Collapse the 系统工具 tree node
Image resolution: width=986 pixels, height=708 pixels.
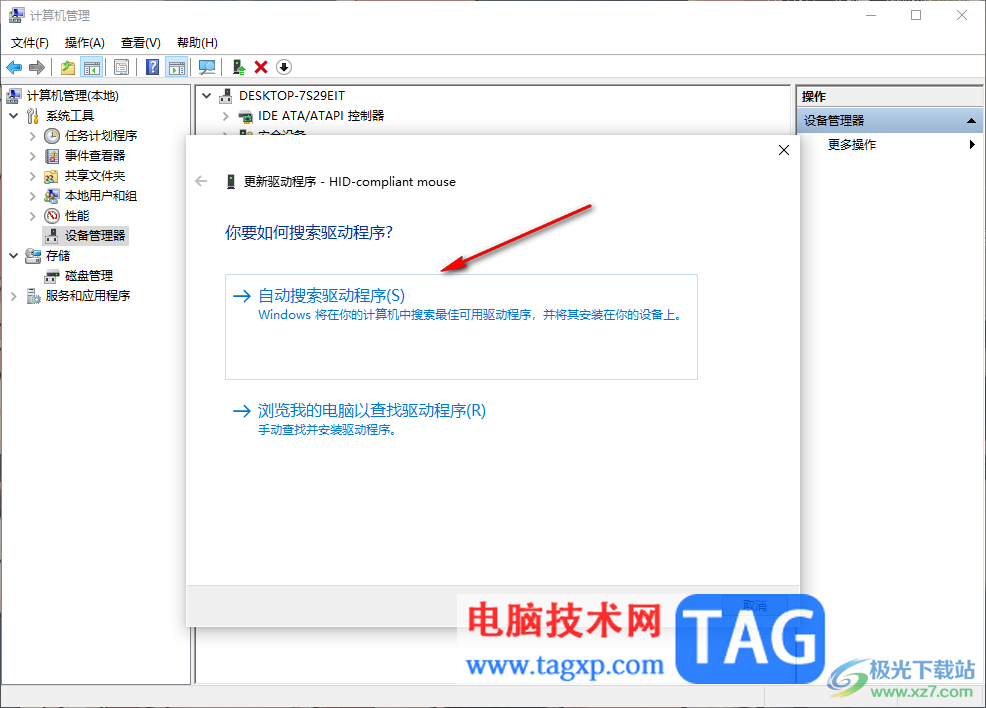pos(14,116)
